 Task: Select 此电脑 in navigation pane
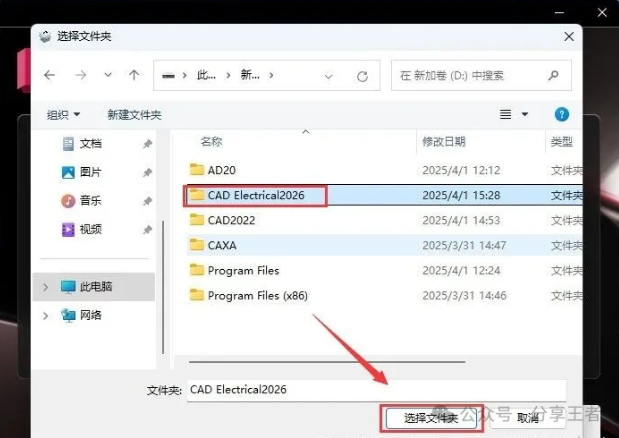point(94,286)
